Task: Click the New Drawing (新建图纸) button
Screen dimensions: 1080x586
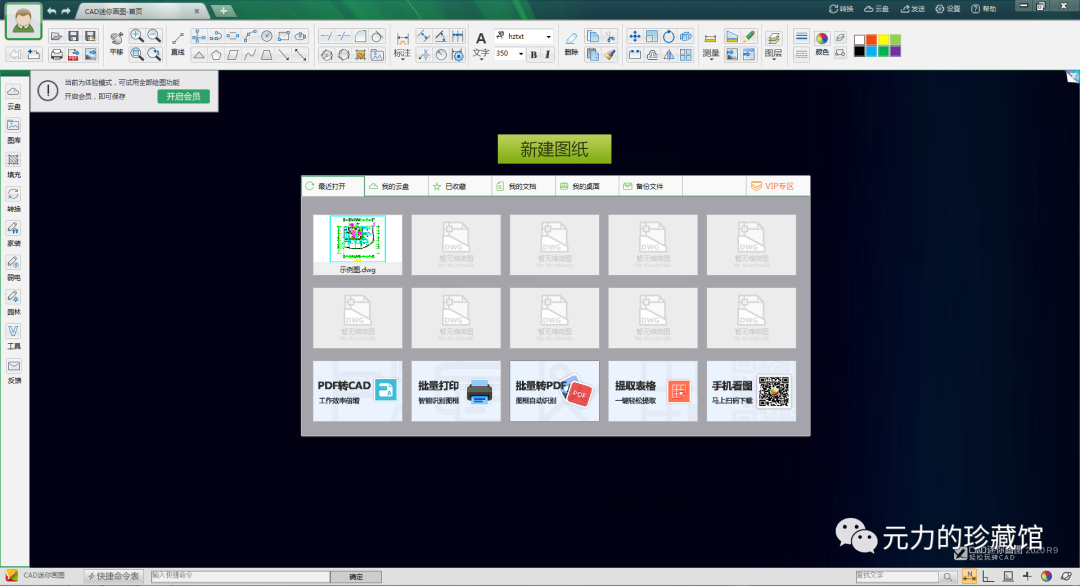Action: 554,149
